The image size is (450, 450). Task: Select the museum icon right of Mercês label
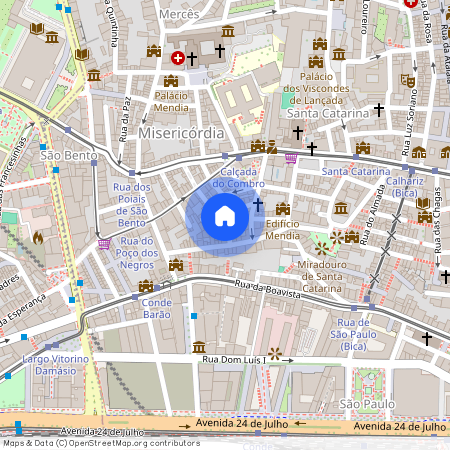(x=228, y=31)
